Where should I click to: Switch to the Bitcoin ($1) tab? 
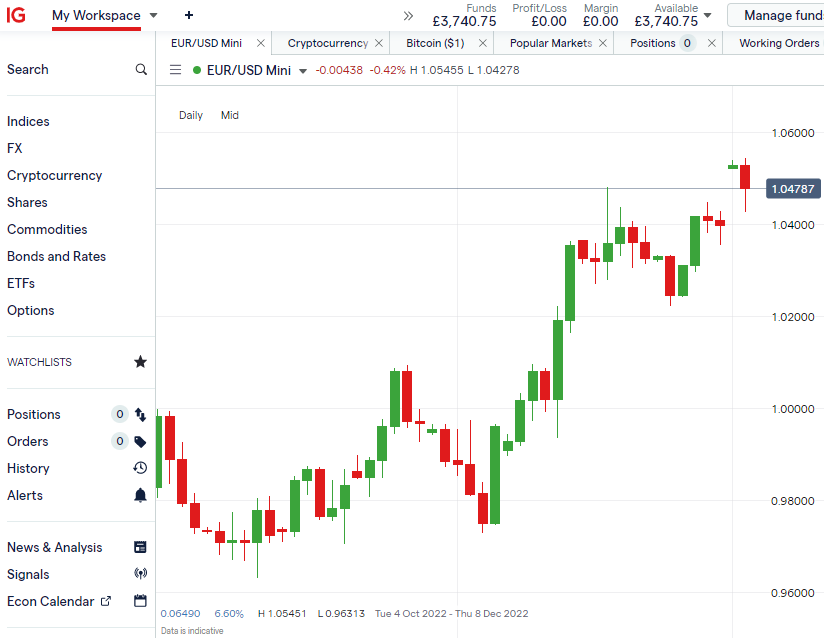tap(435, 43)
